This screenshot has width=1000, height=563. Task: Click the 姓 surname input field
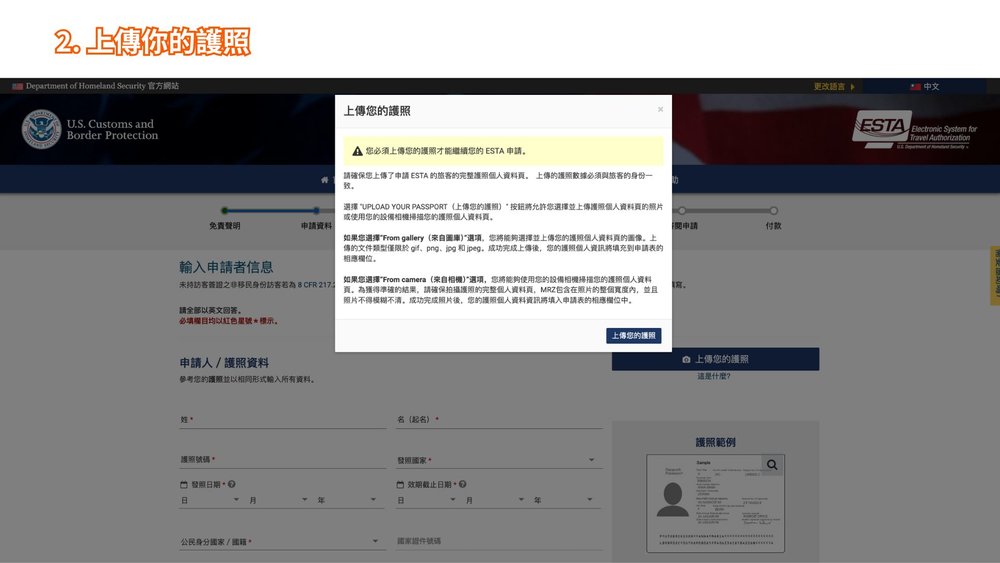point(283,420)
